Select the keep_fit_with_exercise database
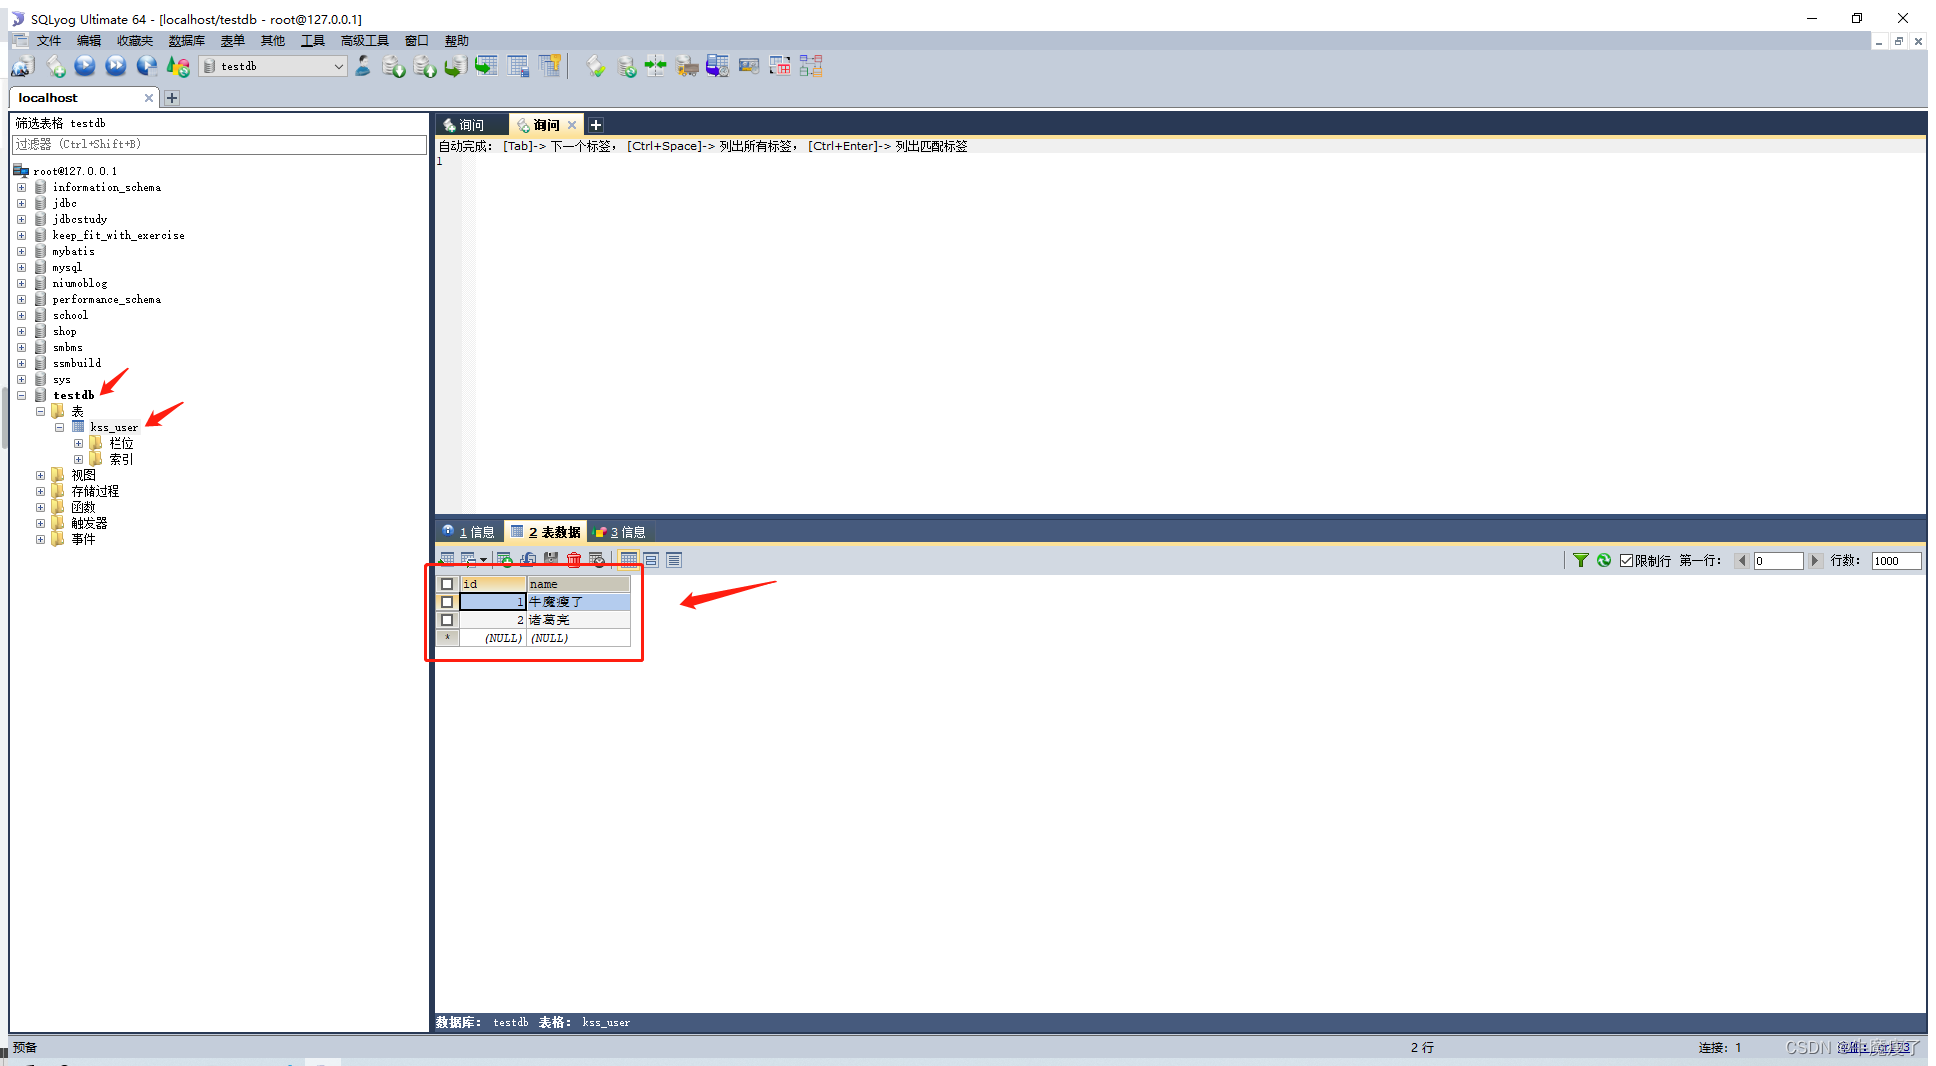 pyautogui.click(x=118, y=235)
